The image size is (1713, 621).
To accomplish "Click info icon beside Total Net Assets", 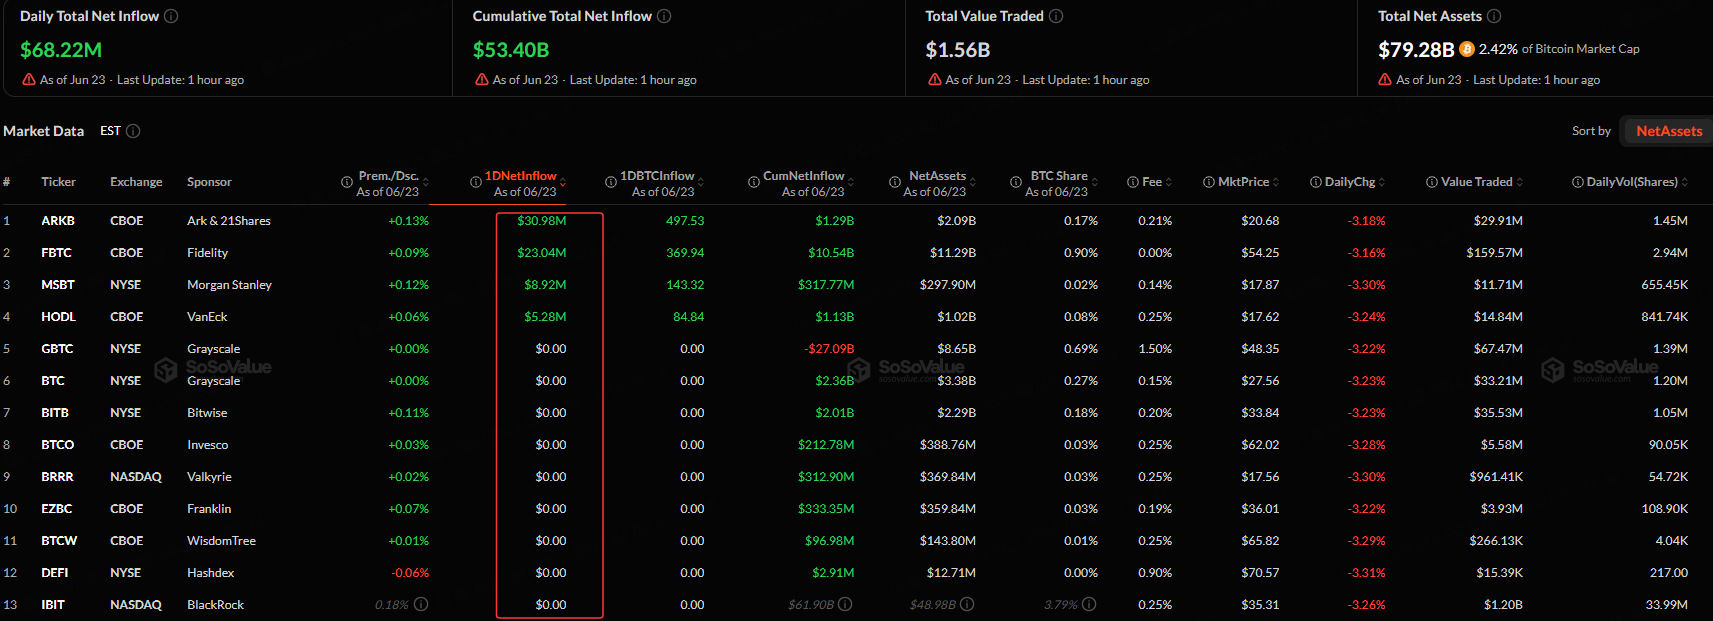I will tap(1494, 16).
